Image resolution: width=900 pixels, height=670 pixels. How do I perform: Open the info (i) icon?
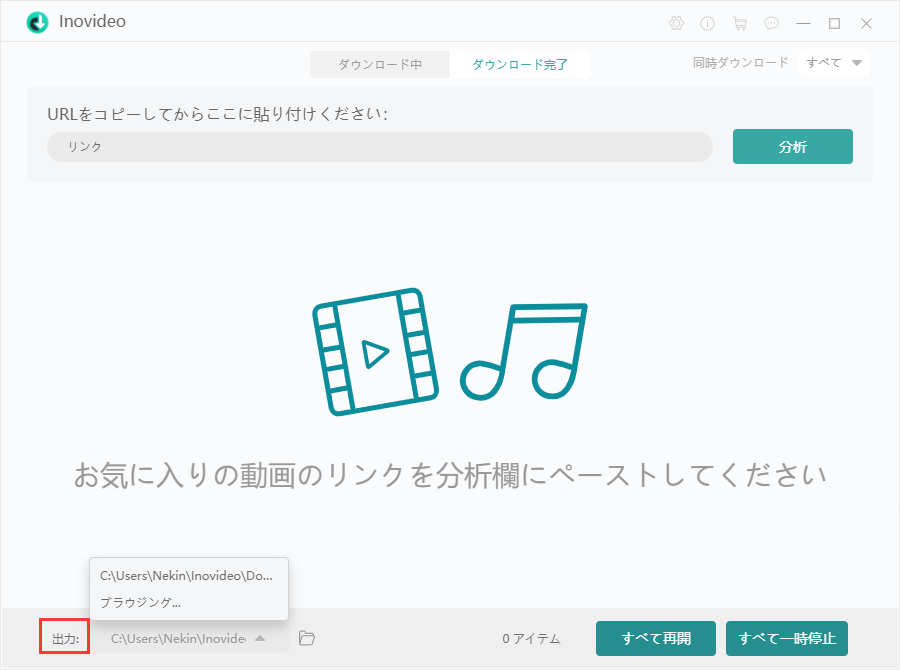[x=707, y=24]
